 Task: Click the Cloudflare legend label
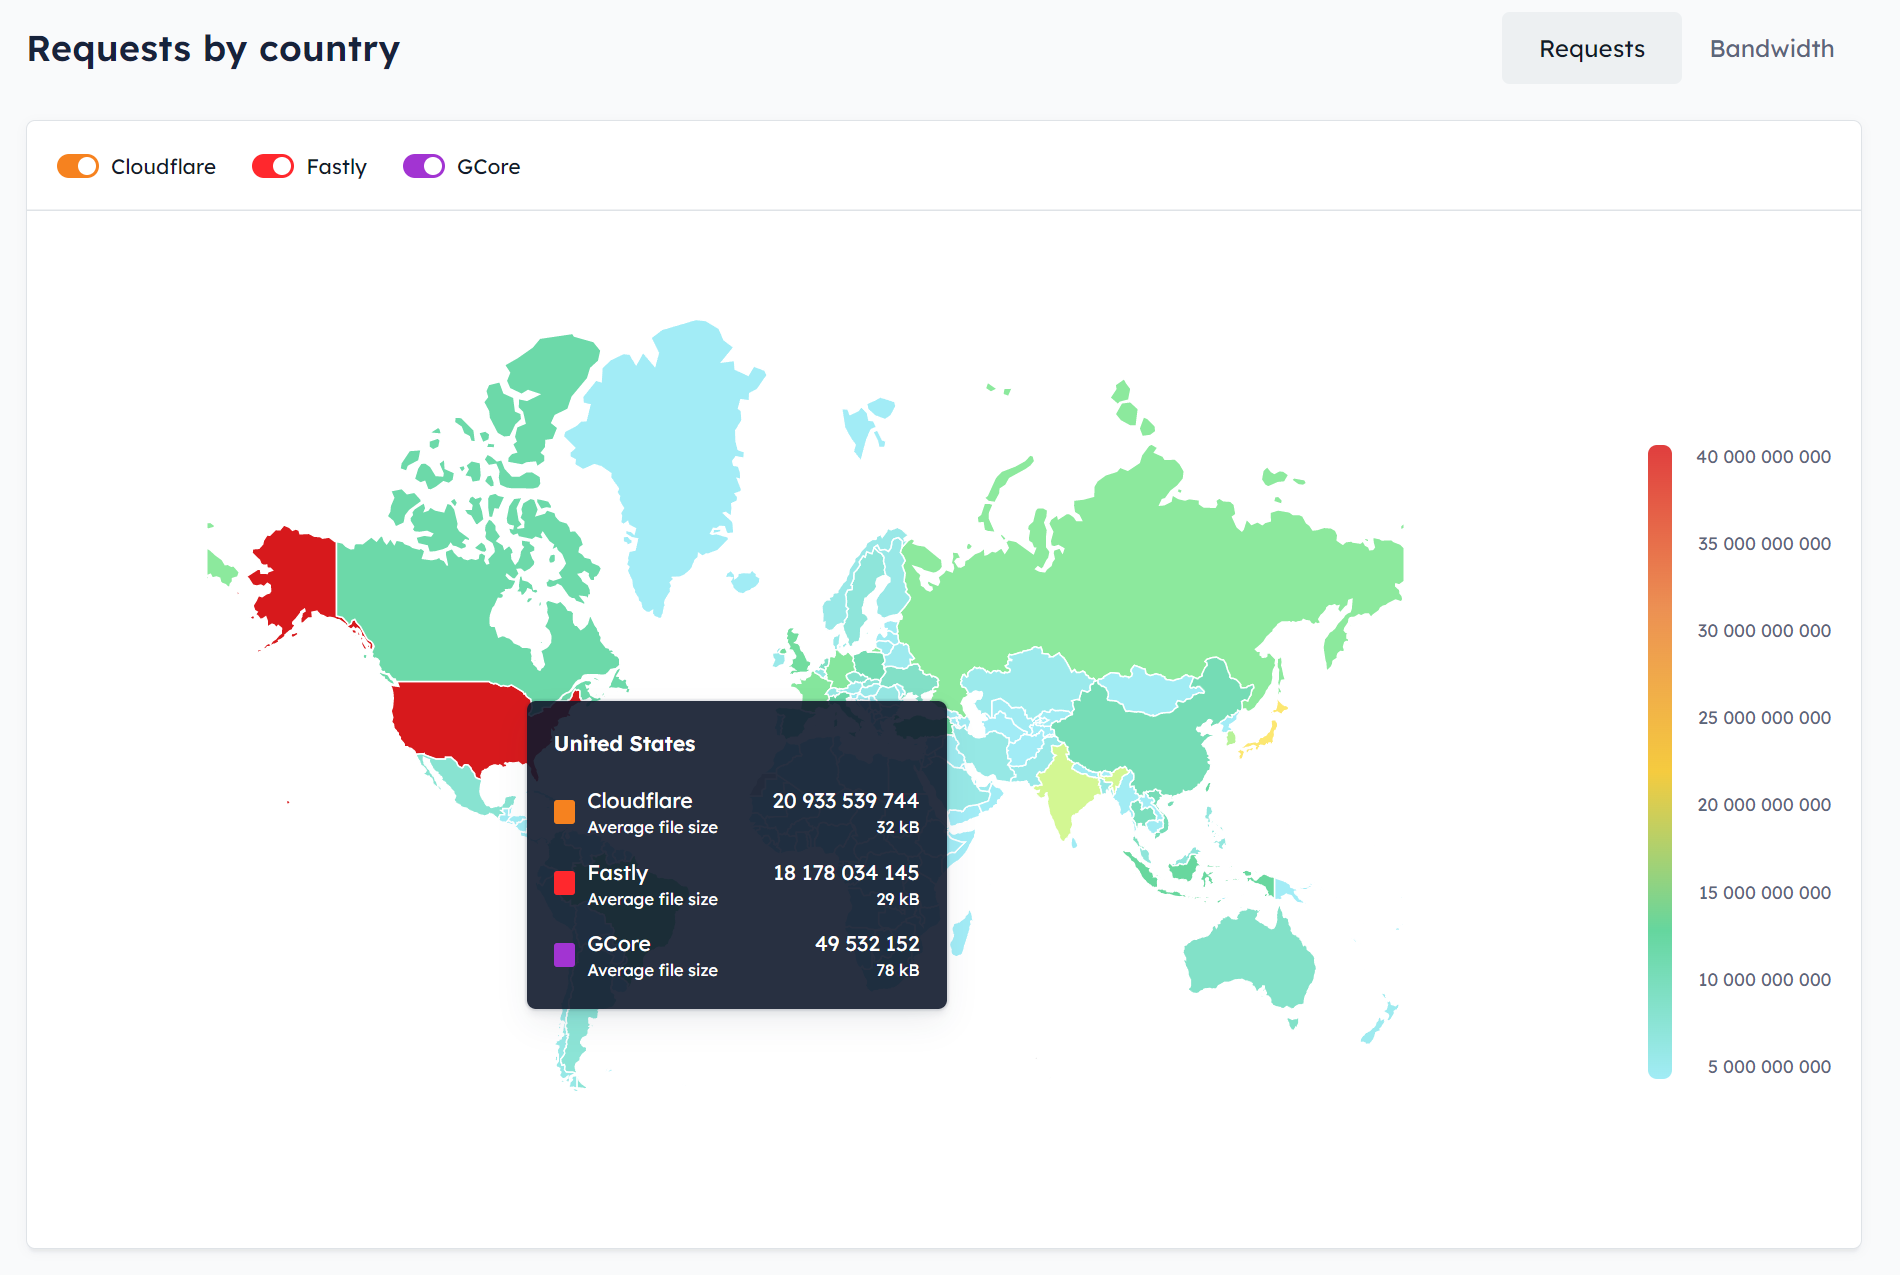coord(163,167)
